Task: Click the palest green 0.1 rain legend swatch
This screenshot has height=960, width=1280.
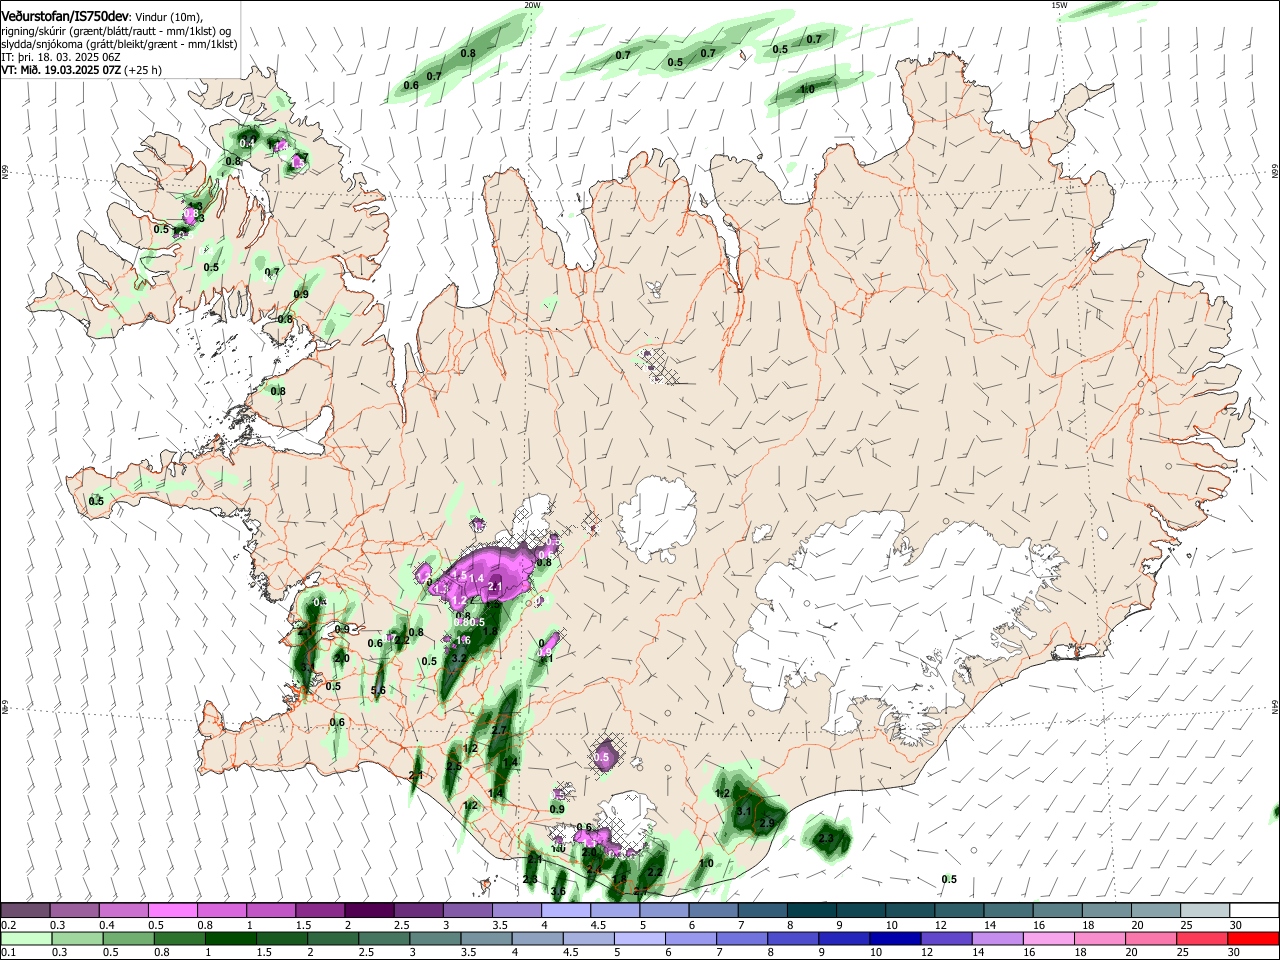Action: click(x=26, y=938)
